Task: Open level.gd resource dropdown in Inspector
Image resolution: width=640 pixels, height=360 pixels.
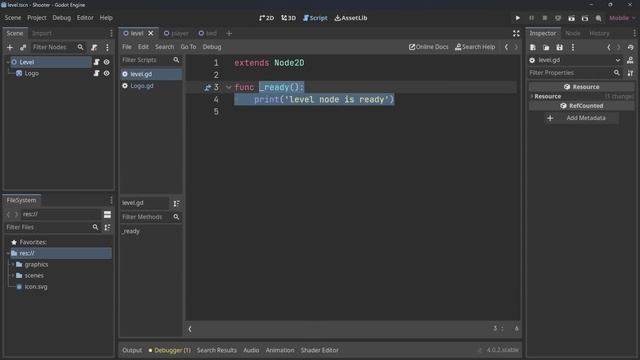Action: tap(575, 60)
